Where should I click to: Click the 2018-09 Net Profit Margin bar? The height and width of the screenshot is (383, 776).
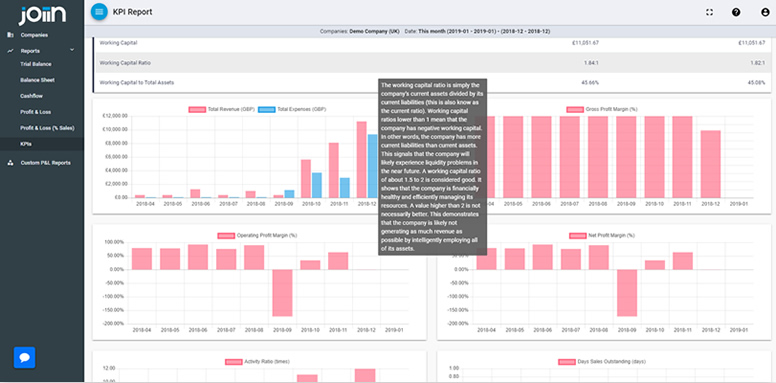pos(627,293)
